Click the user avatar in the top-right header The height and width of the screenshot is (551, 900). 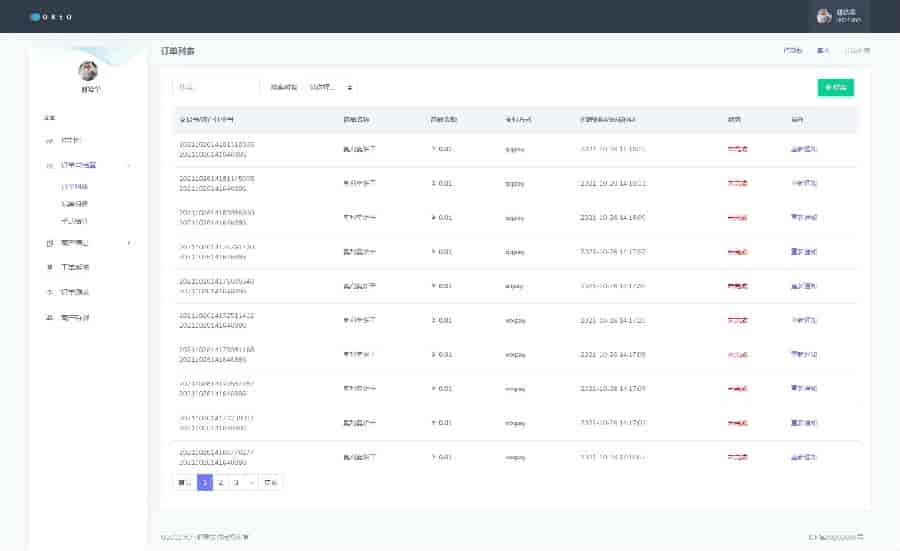tap(823, 16)
